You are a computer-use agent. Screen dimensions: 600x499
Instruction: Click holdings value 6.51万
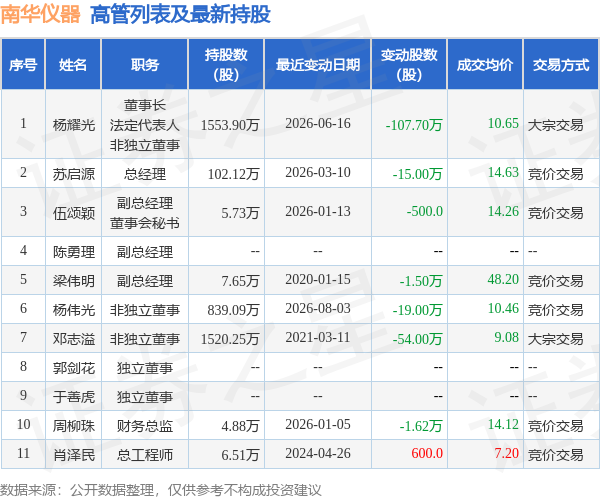pos(240,455)
